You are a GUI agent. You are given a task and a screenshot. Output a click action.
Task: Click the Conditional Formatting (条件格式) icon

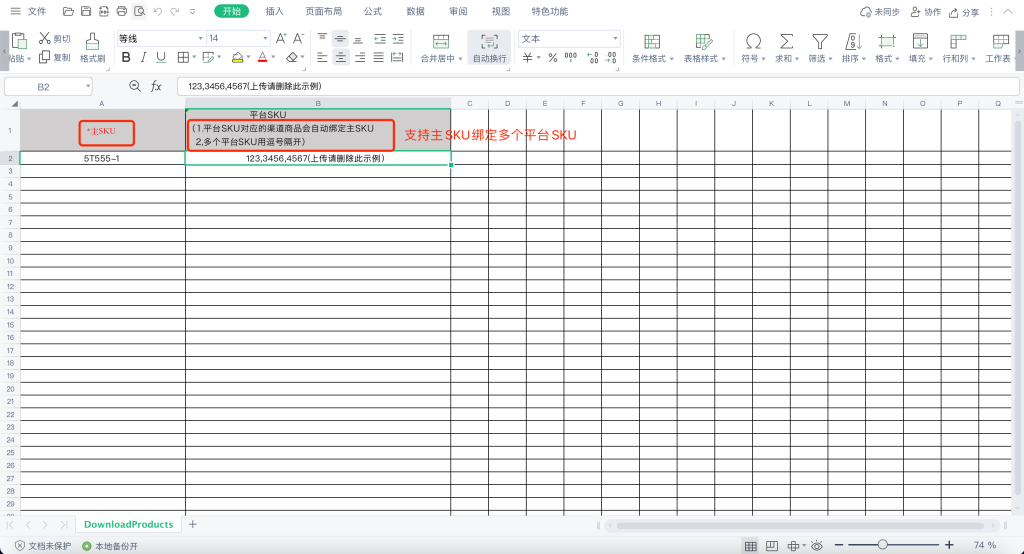652,41
